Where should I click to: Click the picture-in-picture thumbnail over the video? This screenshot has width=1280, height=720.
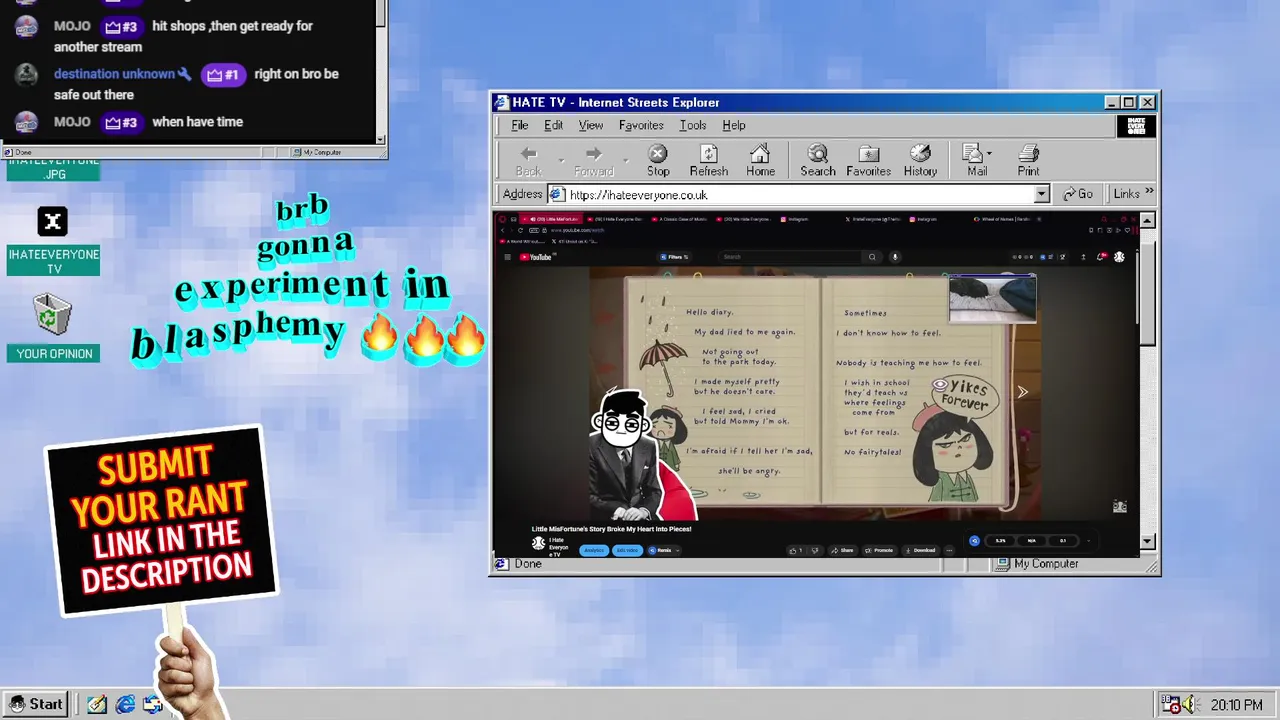(992, 299)
